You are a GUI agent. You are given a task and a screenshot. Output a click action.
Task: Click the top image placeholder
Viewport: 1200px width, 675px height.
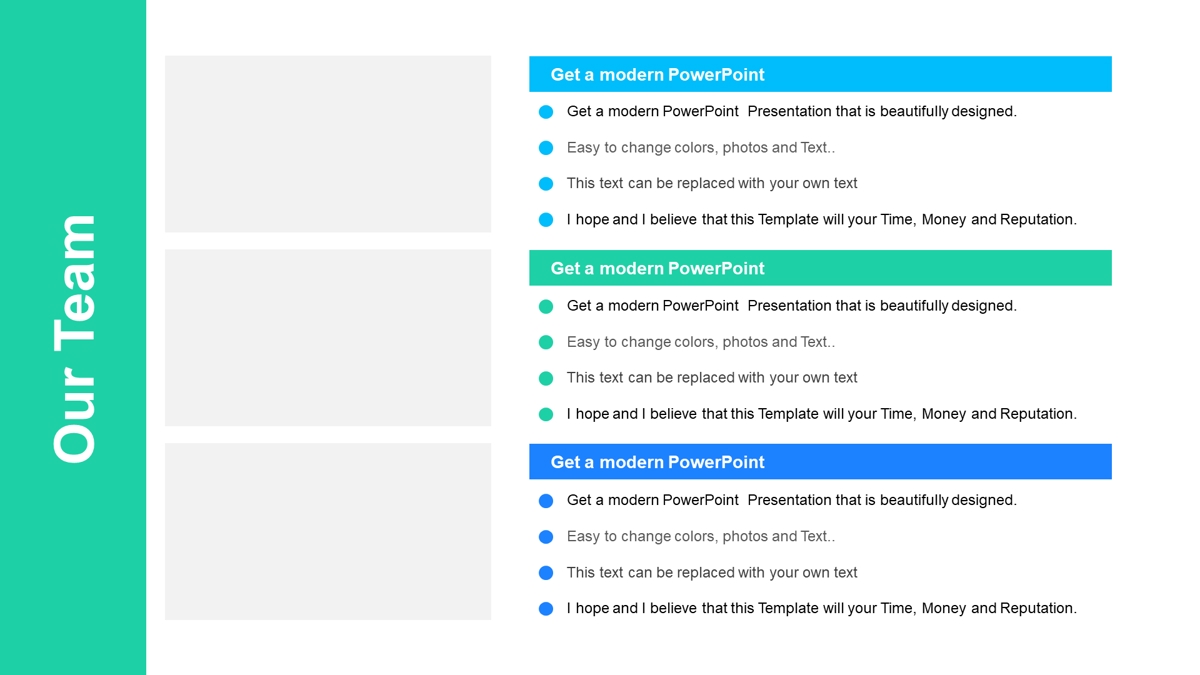click(x=328, y=144)
